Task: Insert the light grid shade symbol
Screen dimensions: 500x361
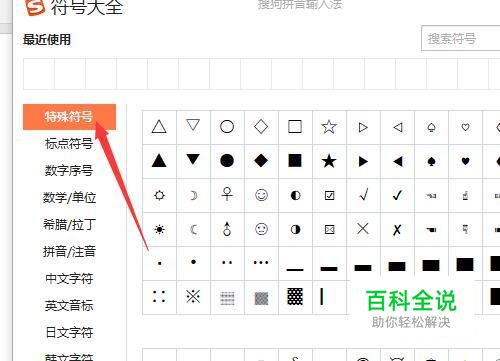Action: (227, 297)
